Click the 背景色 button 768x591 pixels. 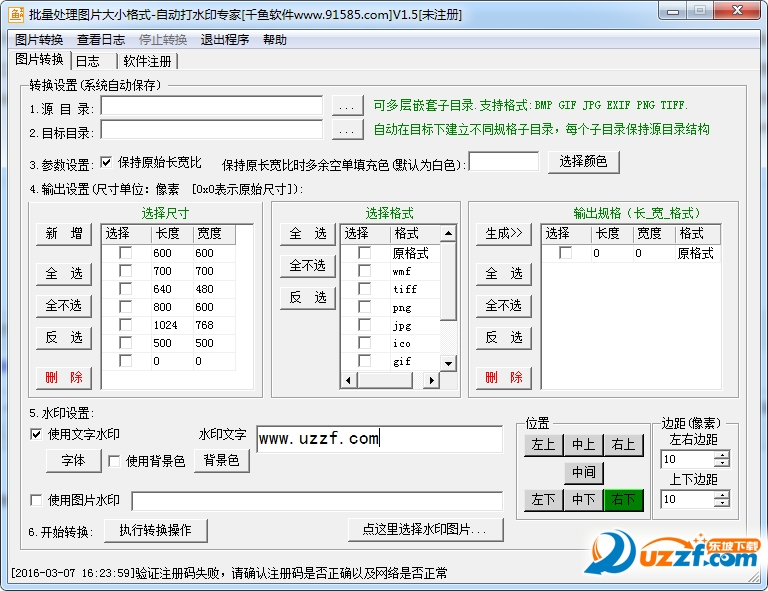tap(221, 461)
